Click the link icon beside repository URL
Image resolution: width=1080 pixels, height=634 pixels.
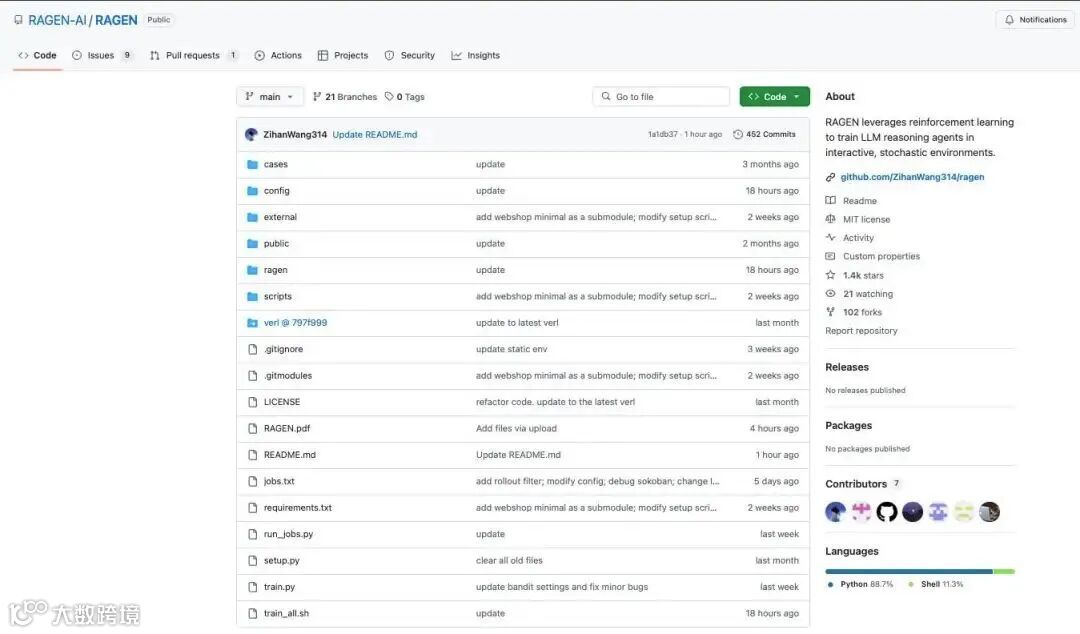point(830,177)
